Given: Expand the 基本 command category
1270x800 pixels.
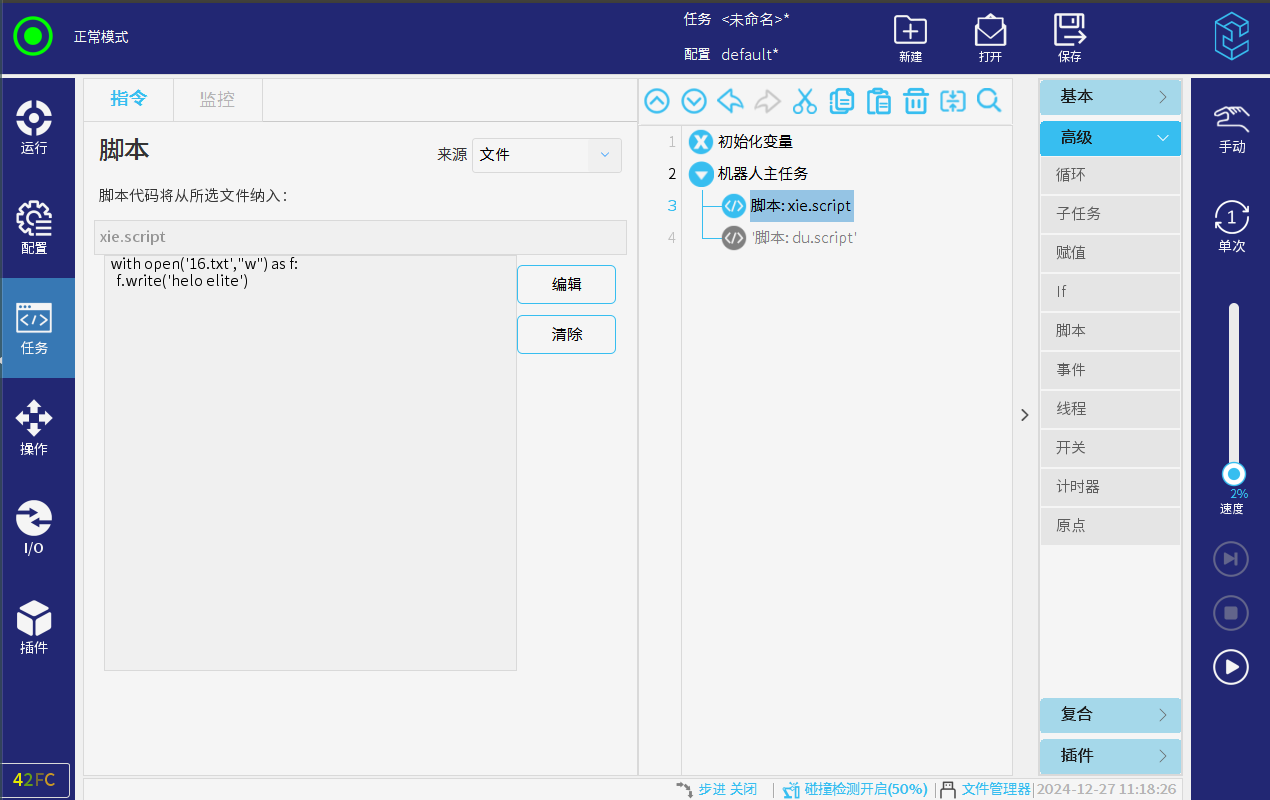Looking at the screenshot, I should pyautogui.click(x=1110, y=97).
